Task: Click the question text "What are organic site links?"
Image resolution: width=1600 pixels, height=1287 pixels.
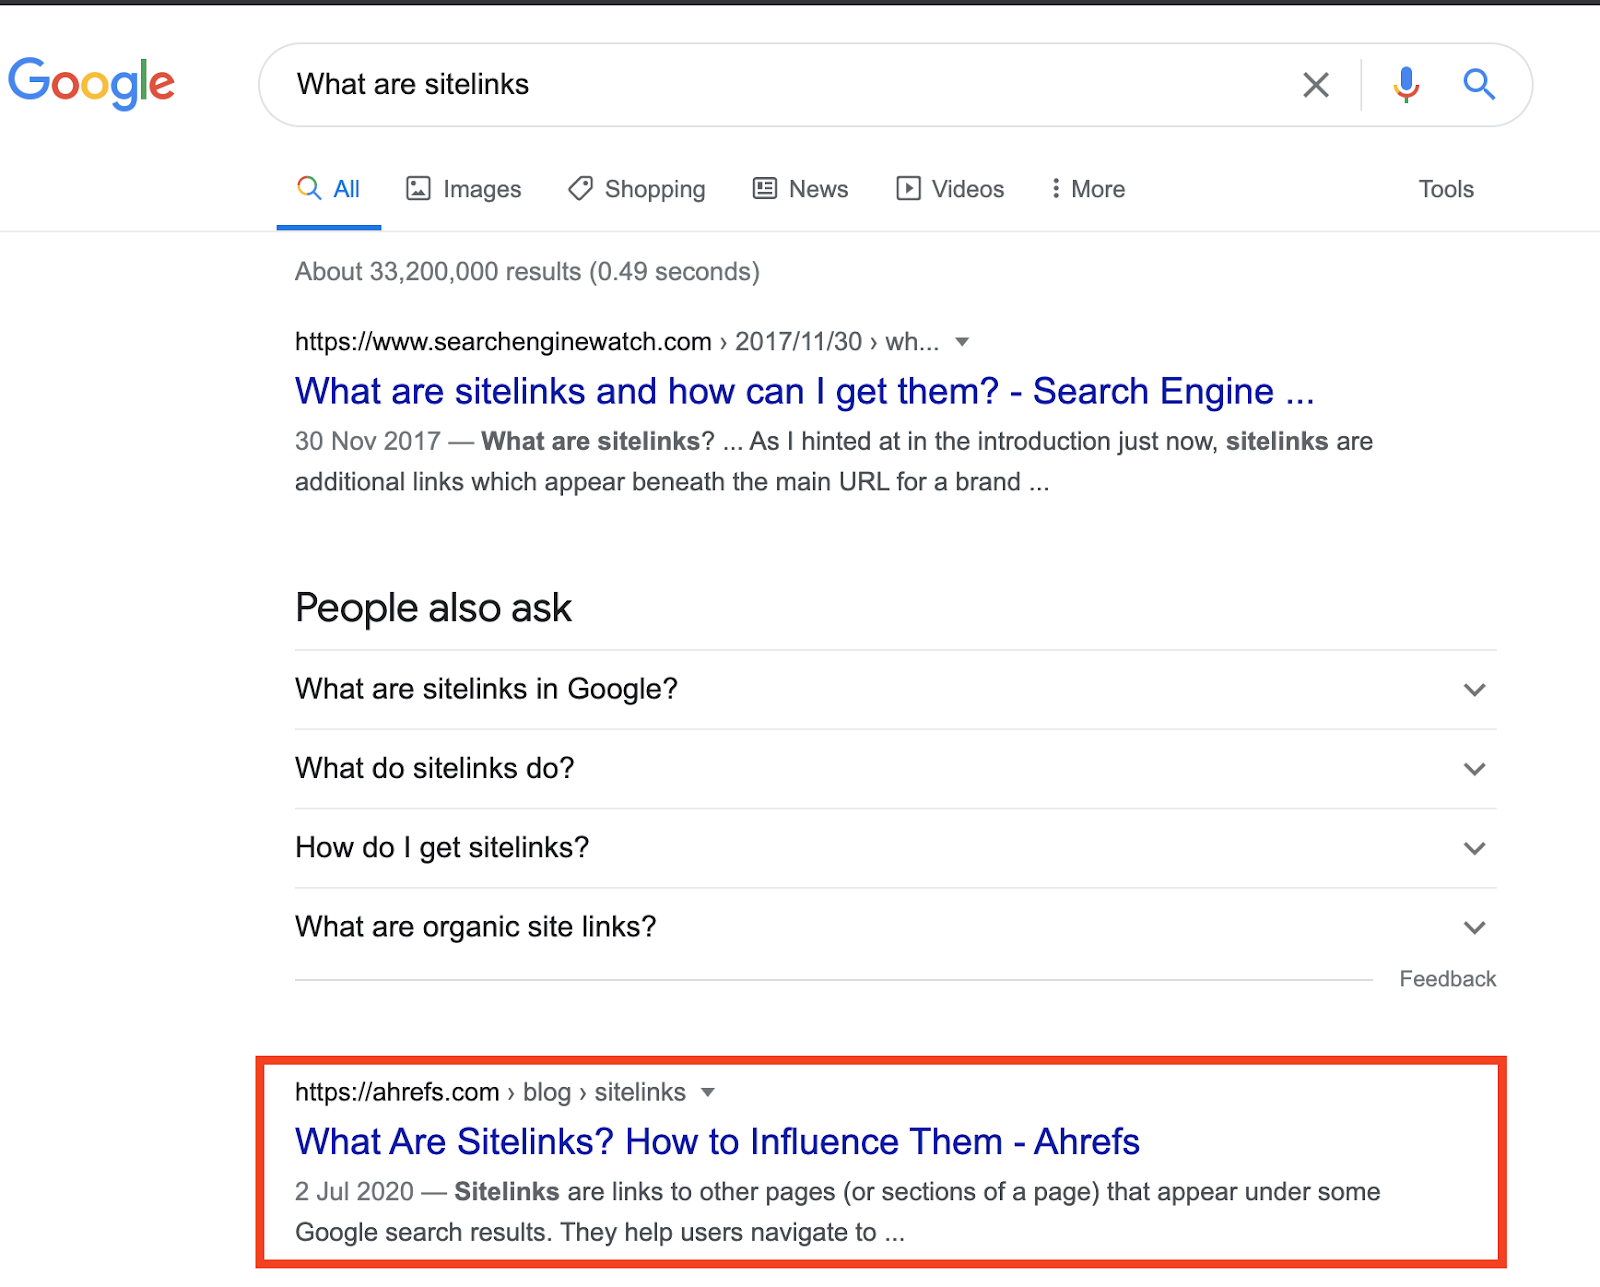Action: (x=476, y=927)
